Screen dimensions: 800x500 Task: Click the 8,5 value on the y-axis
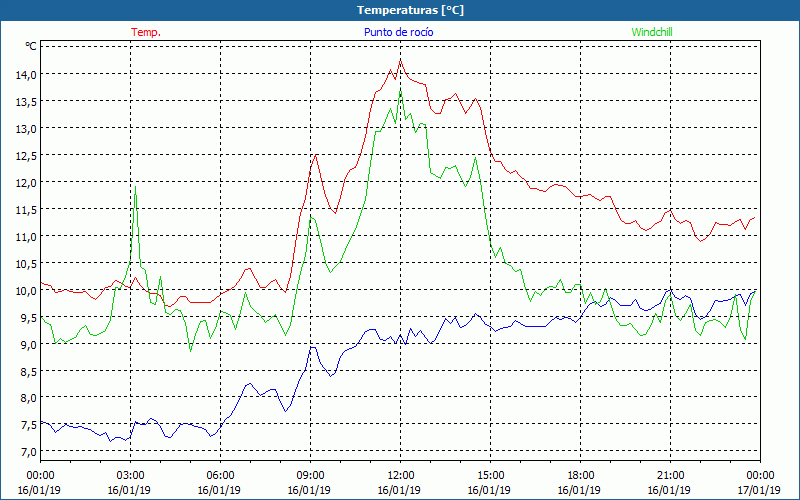(x=28, y=371)
